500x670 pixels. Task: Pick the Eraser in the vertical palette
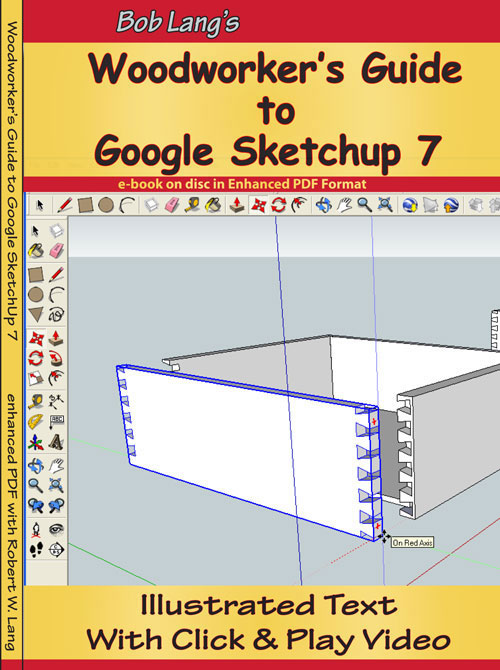[x=56, y=251]
